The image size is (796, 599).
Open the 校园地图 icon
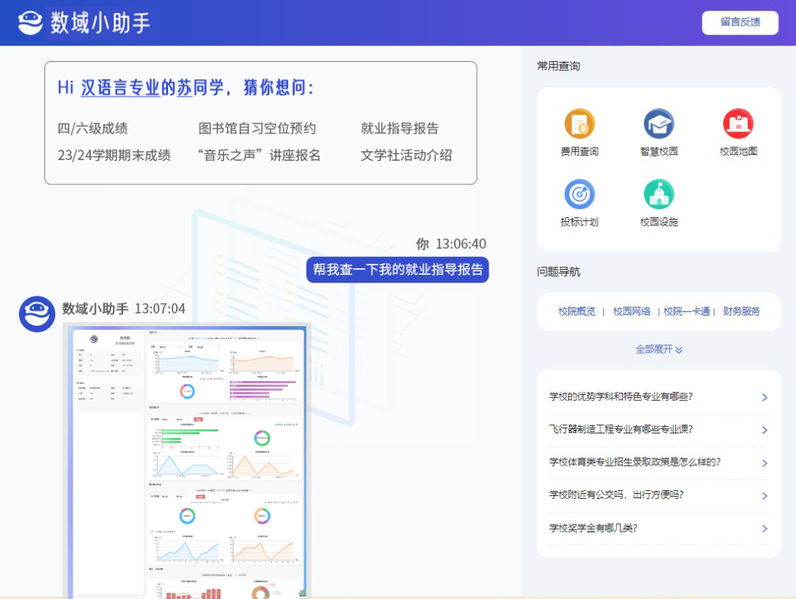[738, 125]
